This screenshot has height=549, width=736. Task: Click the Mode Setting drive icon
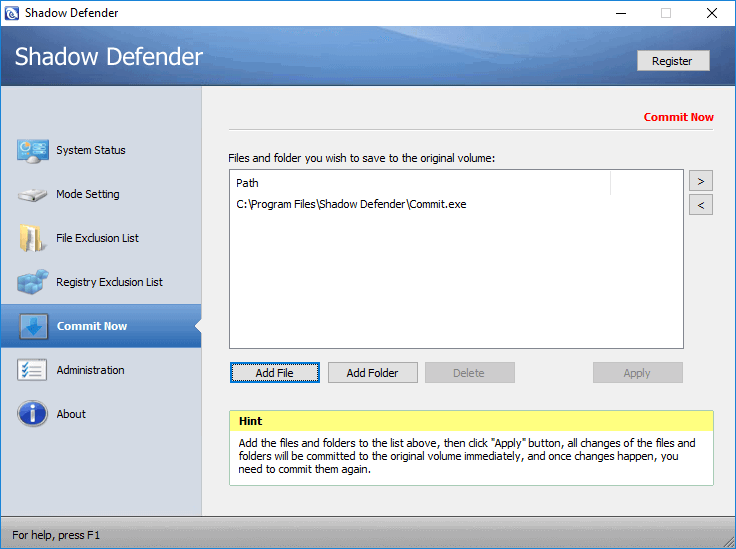click(x=32, y=194)
